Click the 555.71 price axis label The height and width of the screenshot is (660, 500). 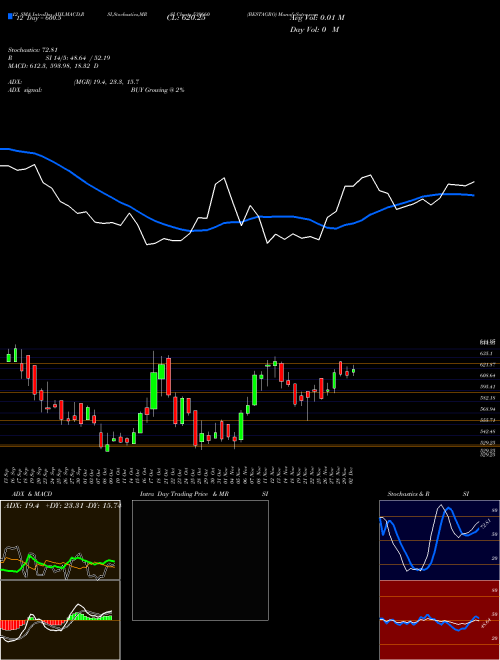tap(488, 420)
